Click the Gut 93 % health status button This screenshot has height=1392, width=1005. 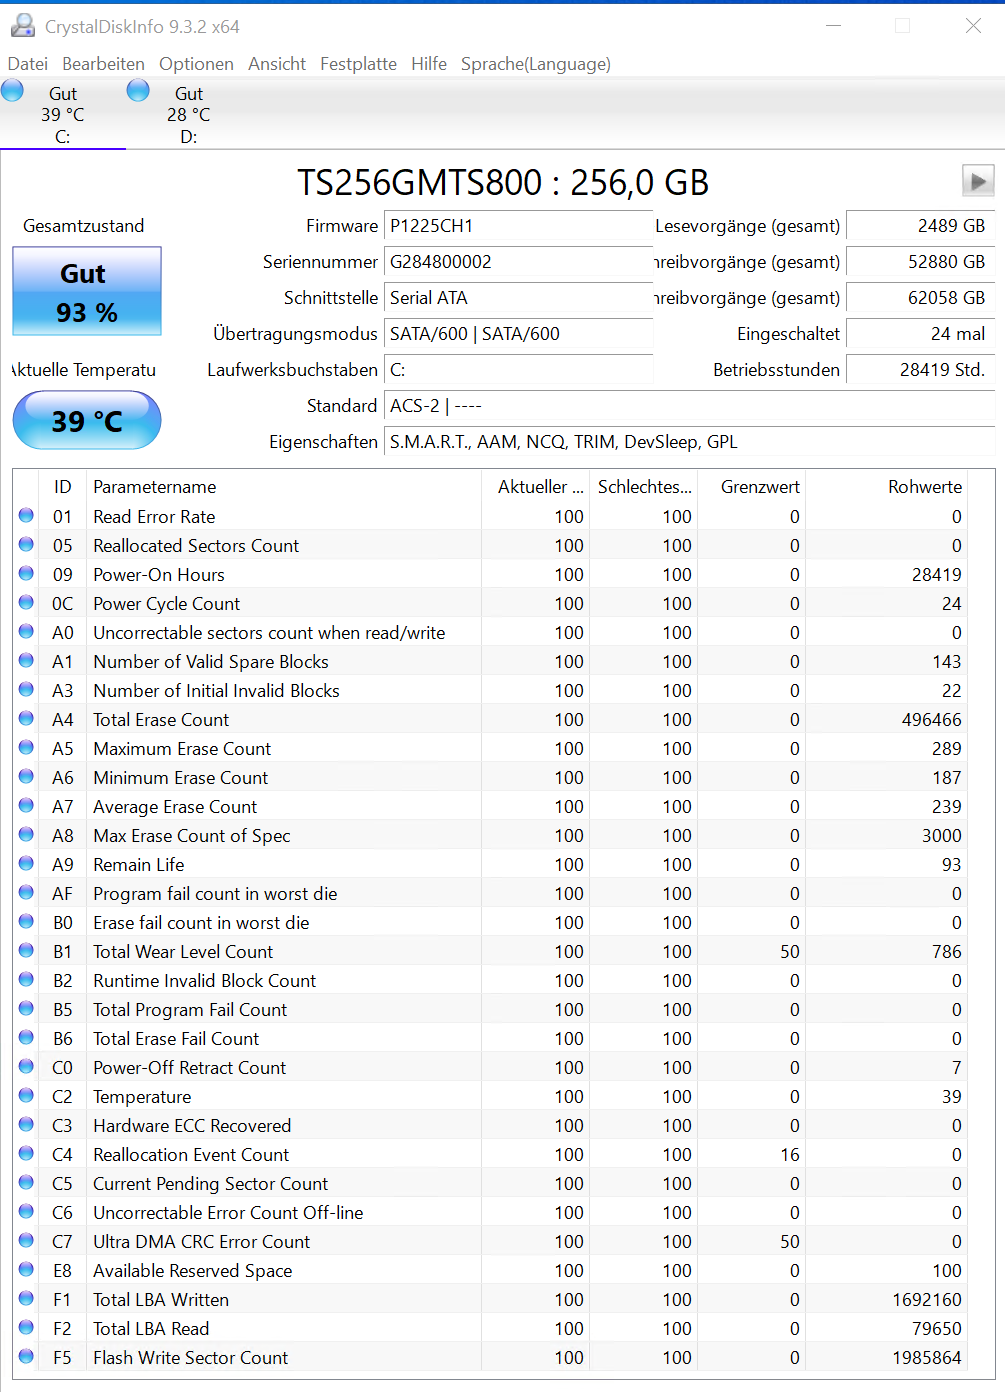tap(87, 291)
